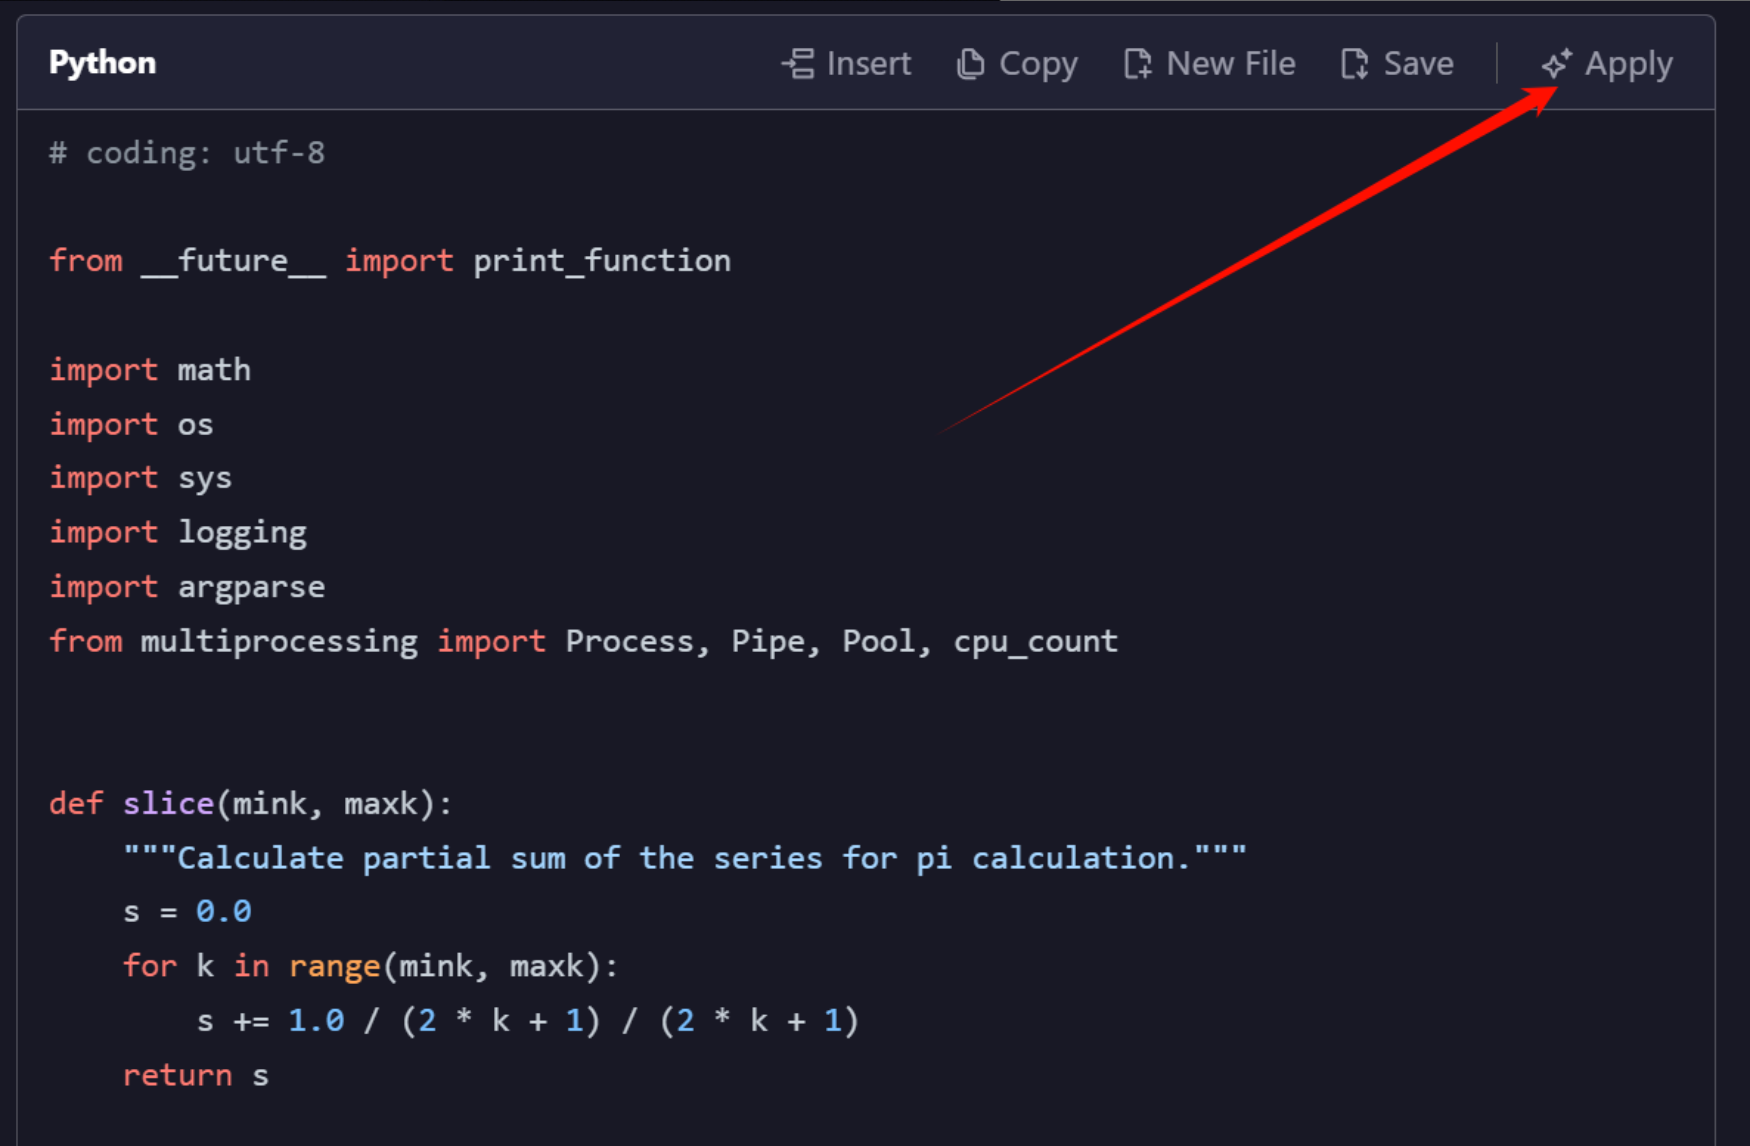Choose the New File text label
This screenshot has width=1750, height=1146.
click(1230, 64)
